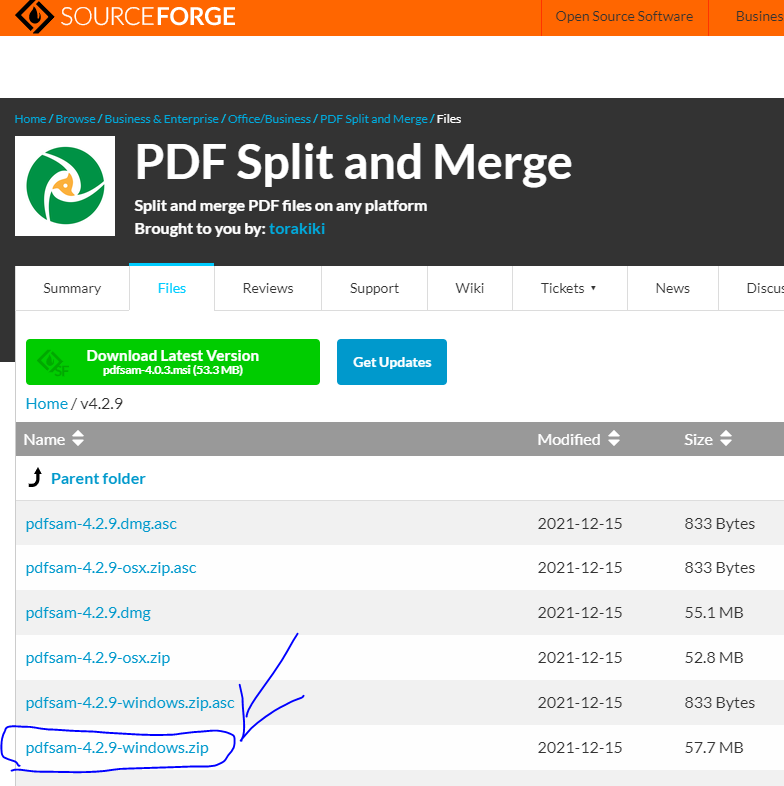
Task: Open torakiki author profile link
Action: [x=297, y=229]
